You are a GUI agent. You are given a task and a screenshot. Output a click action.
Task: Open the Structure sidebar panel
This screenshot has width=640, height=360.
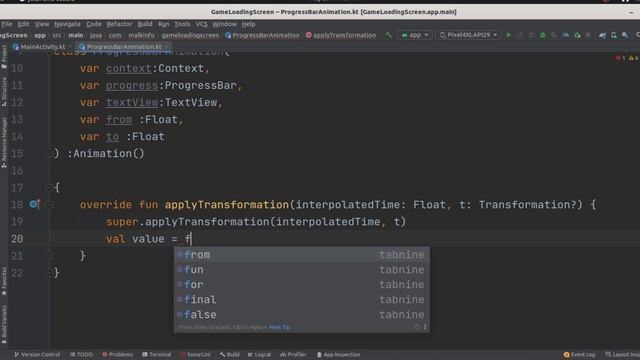(x=4, y=92)
